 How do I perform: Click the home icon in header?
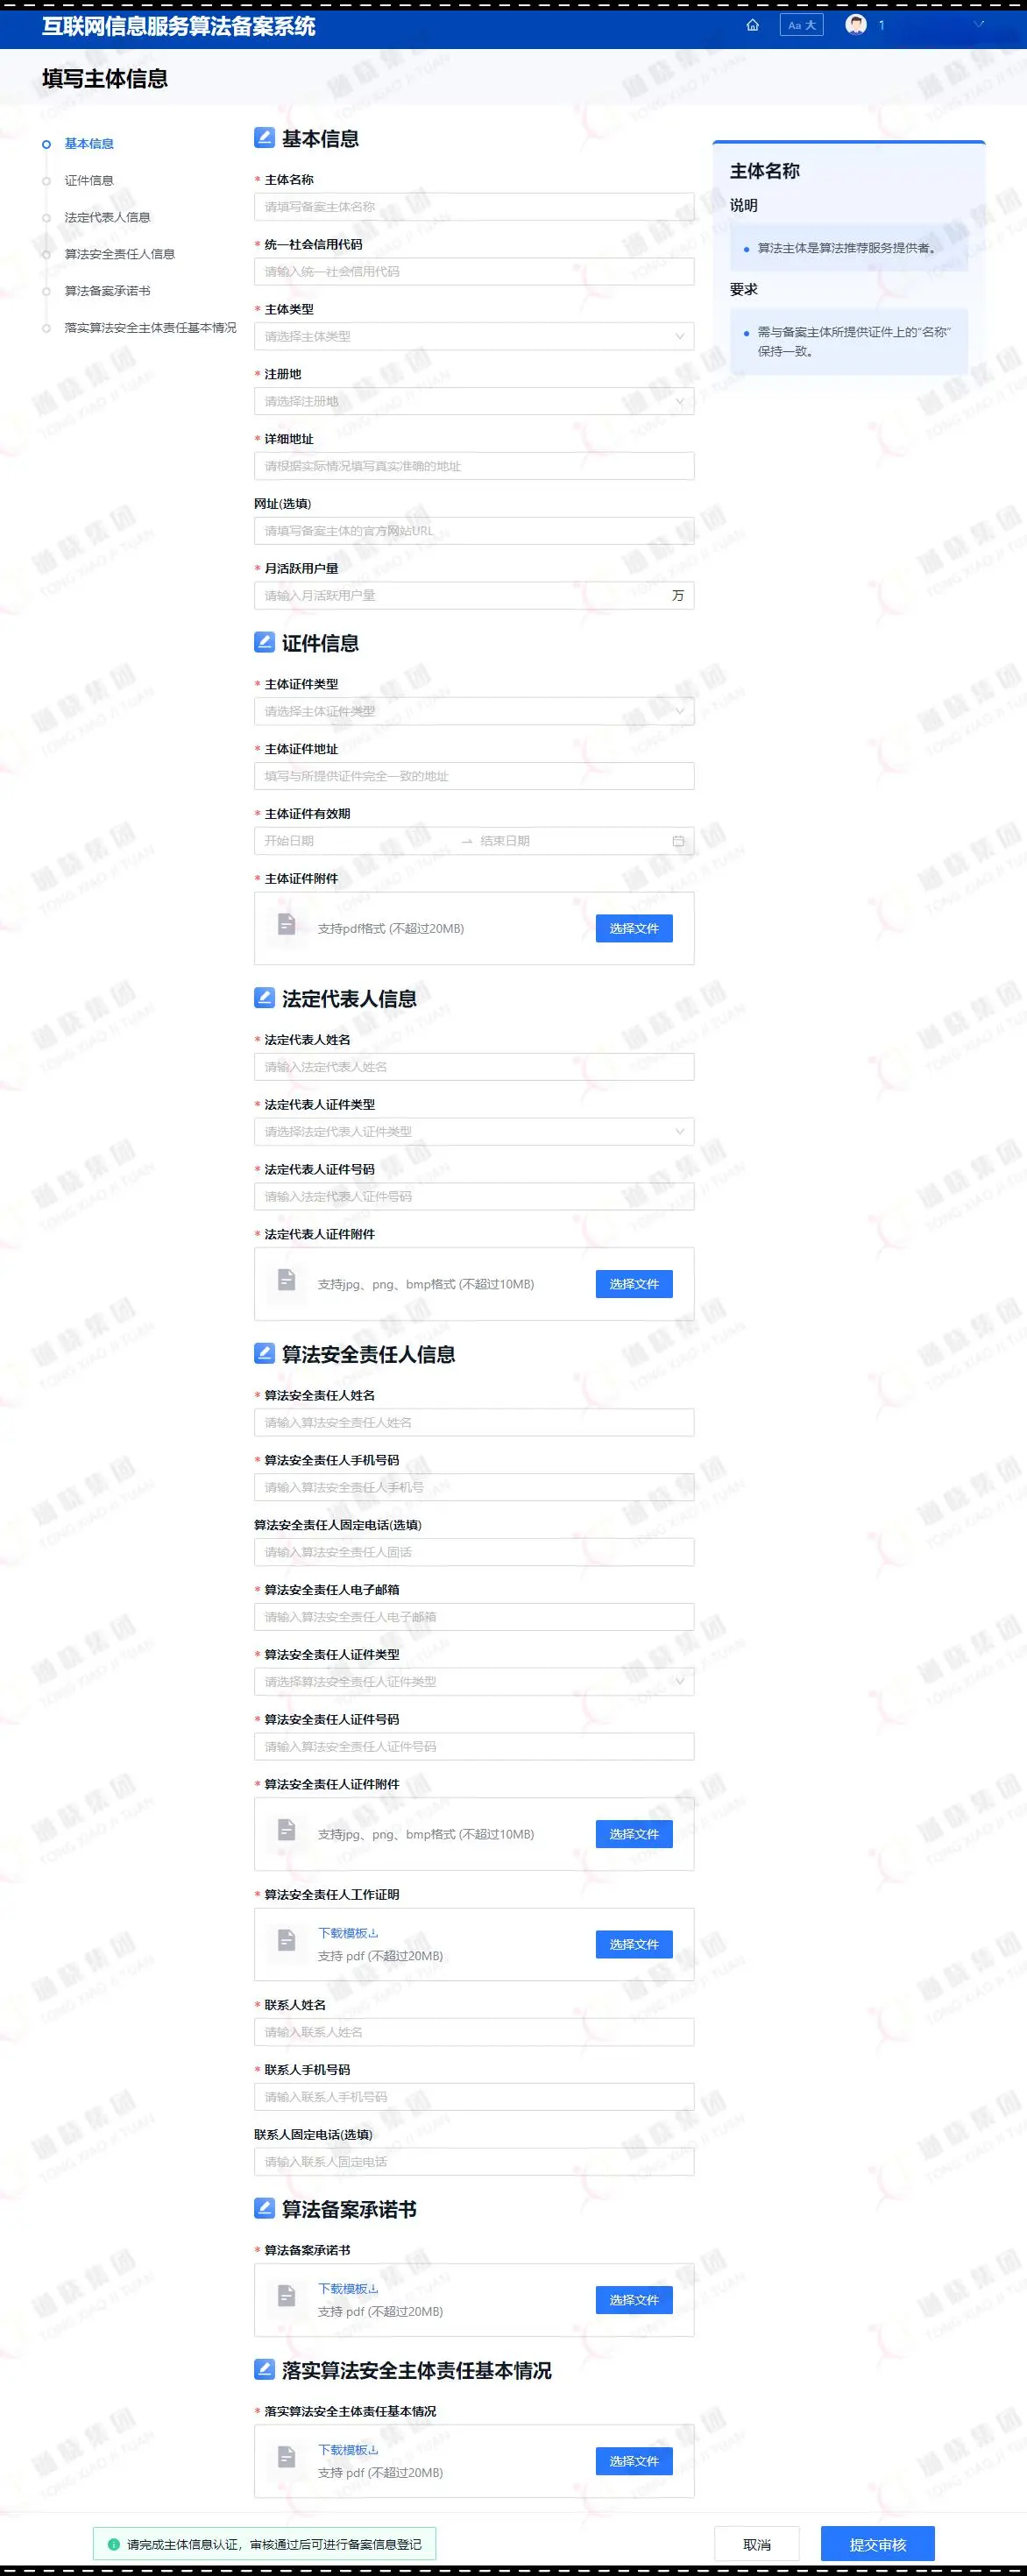pyautogui.click(x=752, y=25)
